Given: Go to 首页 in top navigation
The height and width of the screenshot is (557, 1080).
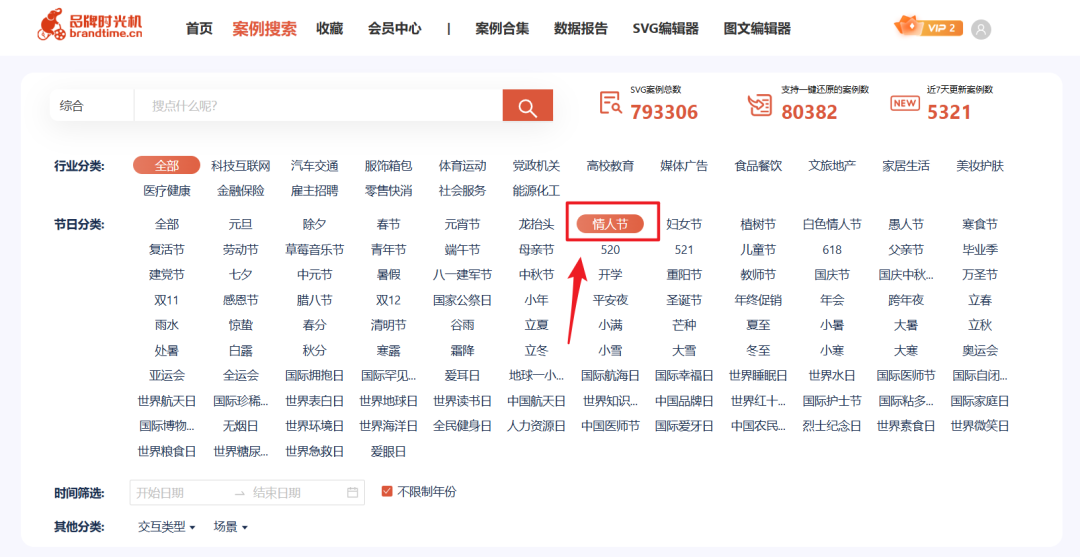Looking at the screenshot, I should pyautogui.click(x=199, y=28).
